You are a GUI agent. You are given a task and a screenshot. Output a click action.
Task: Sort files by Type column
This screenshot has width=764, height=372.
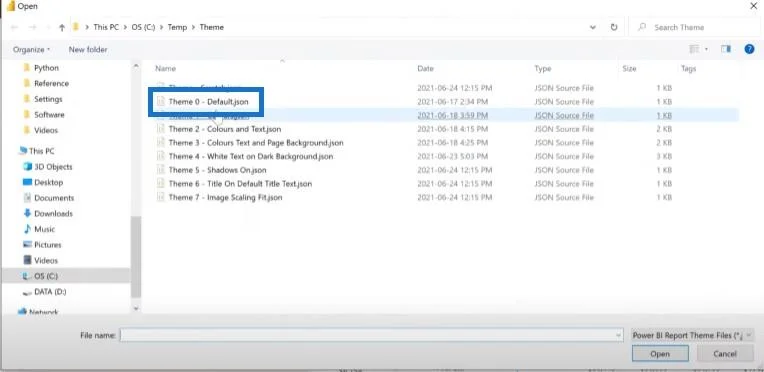[543, 69]
